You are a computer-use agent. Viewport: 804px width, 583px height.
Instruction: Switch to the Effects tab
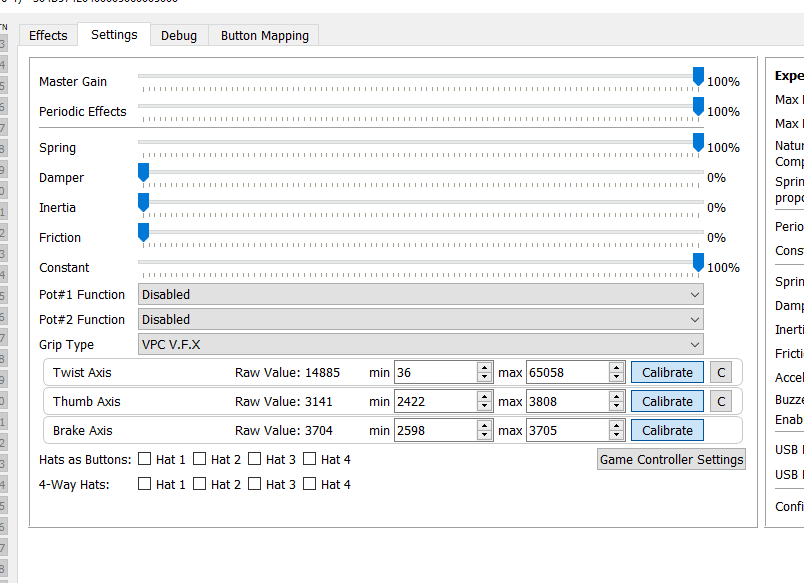click(48, 35)
